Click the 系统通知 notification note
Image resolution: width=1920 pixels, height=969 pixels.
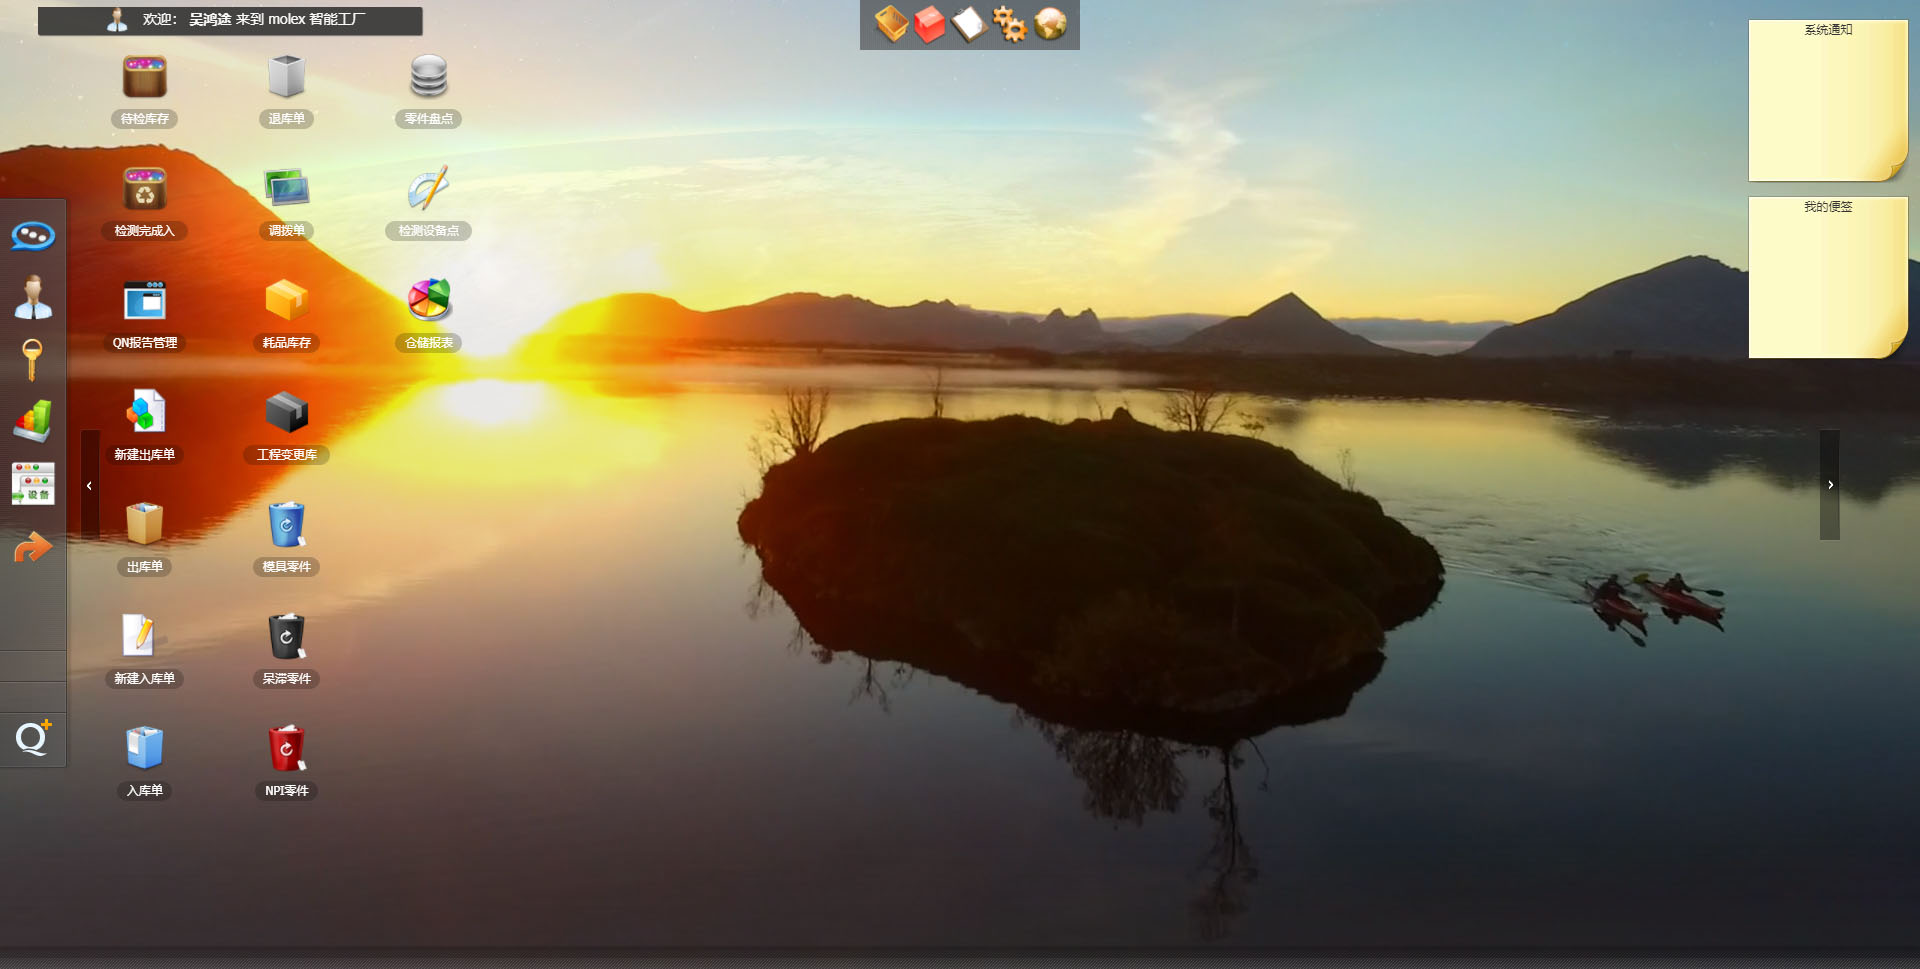click(x=1827, y=100)
